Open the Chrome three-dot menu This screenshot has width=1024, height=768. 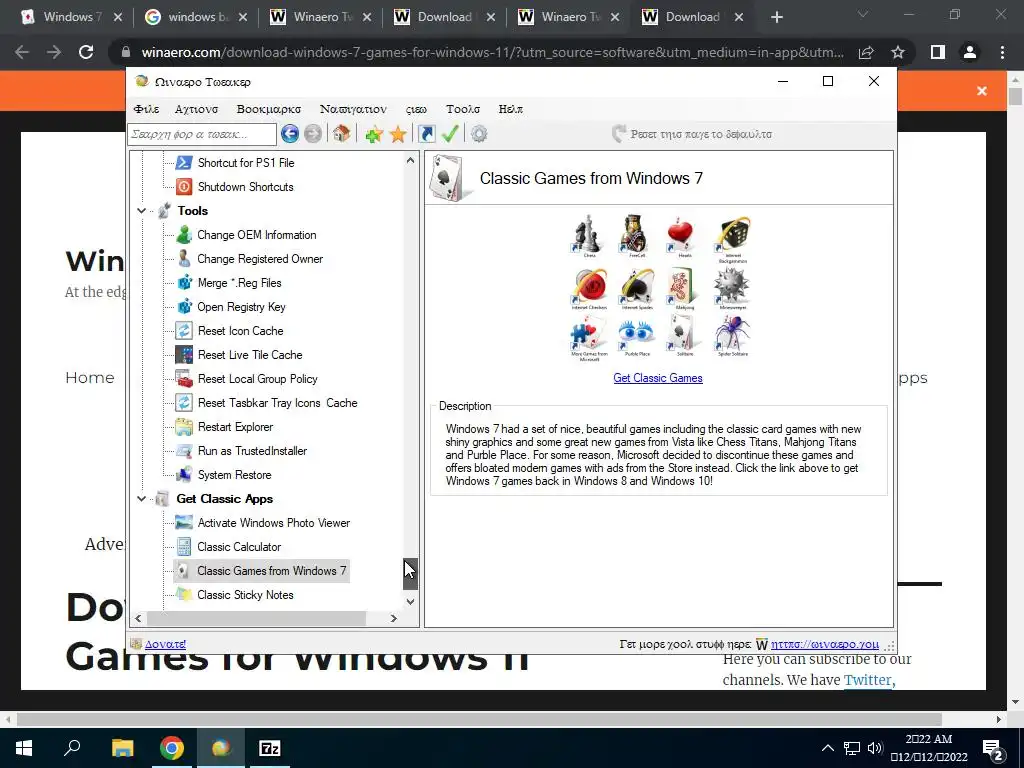tap(1002, 52)
